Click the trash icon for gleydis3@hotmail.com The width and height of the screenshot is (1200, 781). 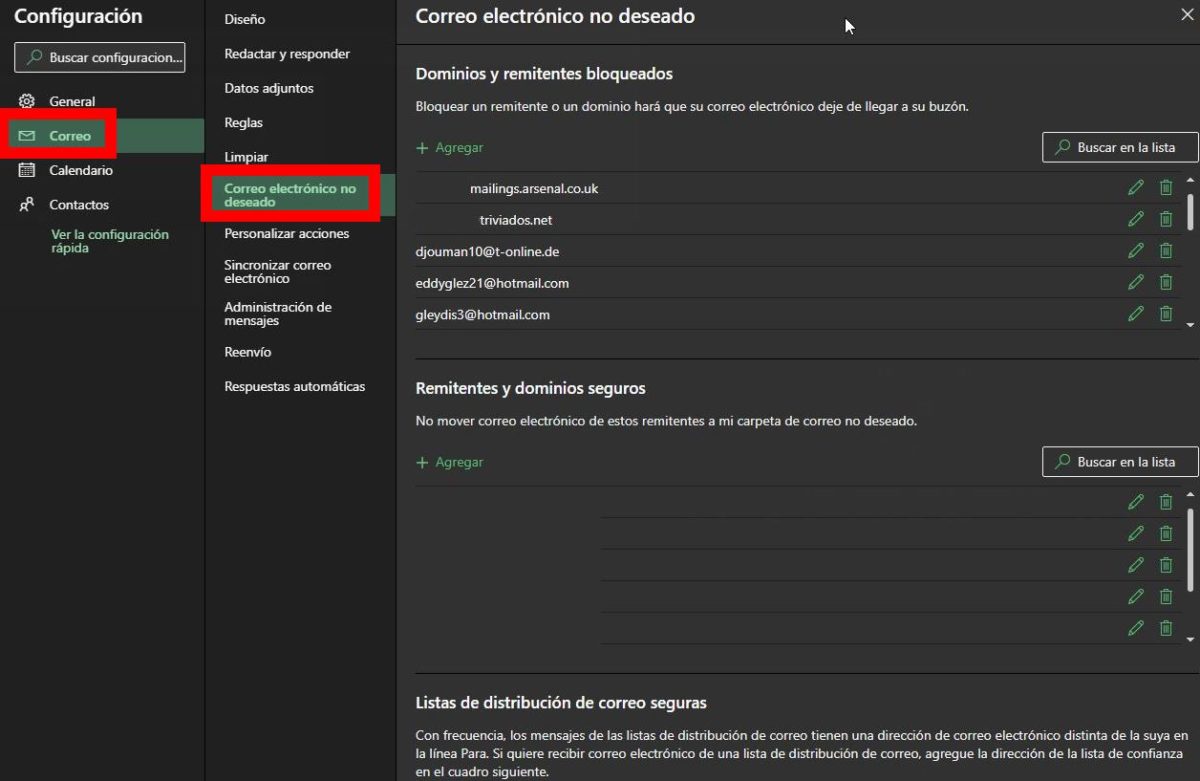[1165, 314]
